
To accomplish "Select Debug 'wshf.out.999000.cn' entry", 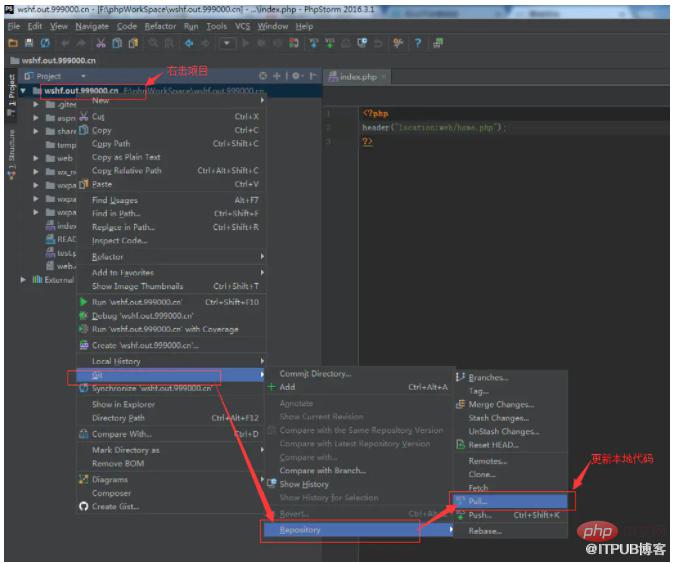I will [x=171, y=316].
